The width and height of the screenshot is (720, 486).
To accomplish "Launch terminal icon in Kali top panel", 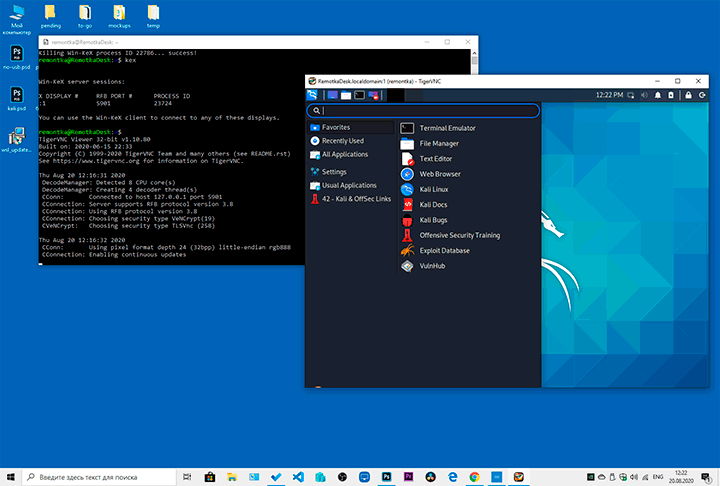I will 360,95.
